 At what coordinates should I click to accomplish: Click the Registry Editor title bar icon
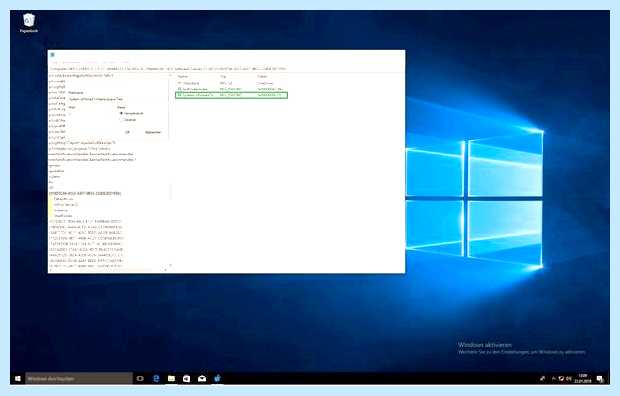[52, 55]
